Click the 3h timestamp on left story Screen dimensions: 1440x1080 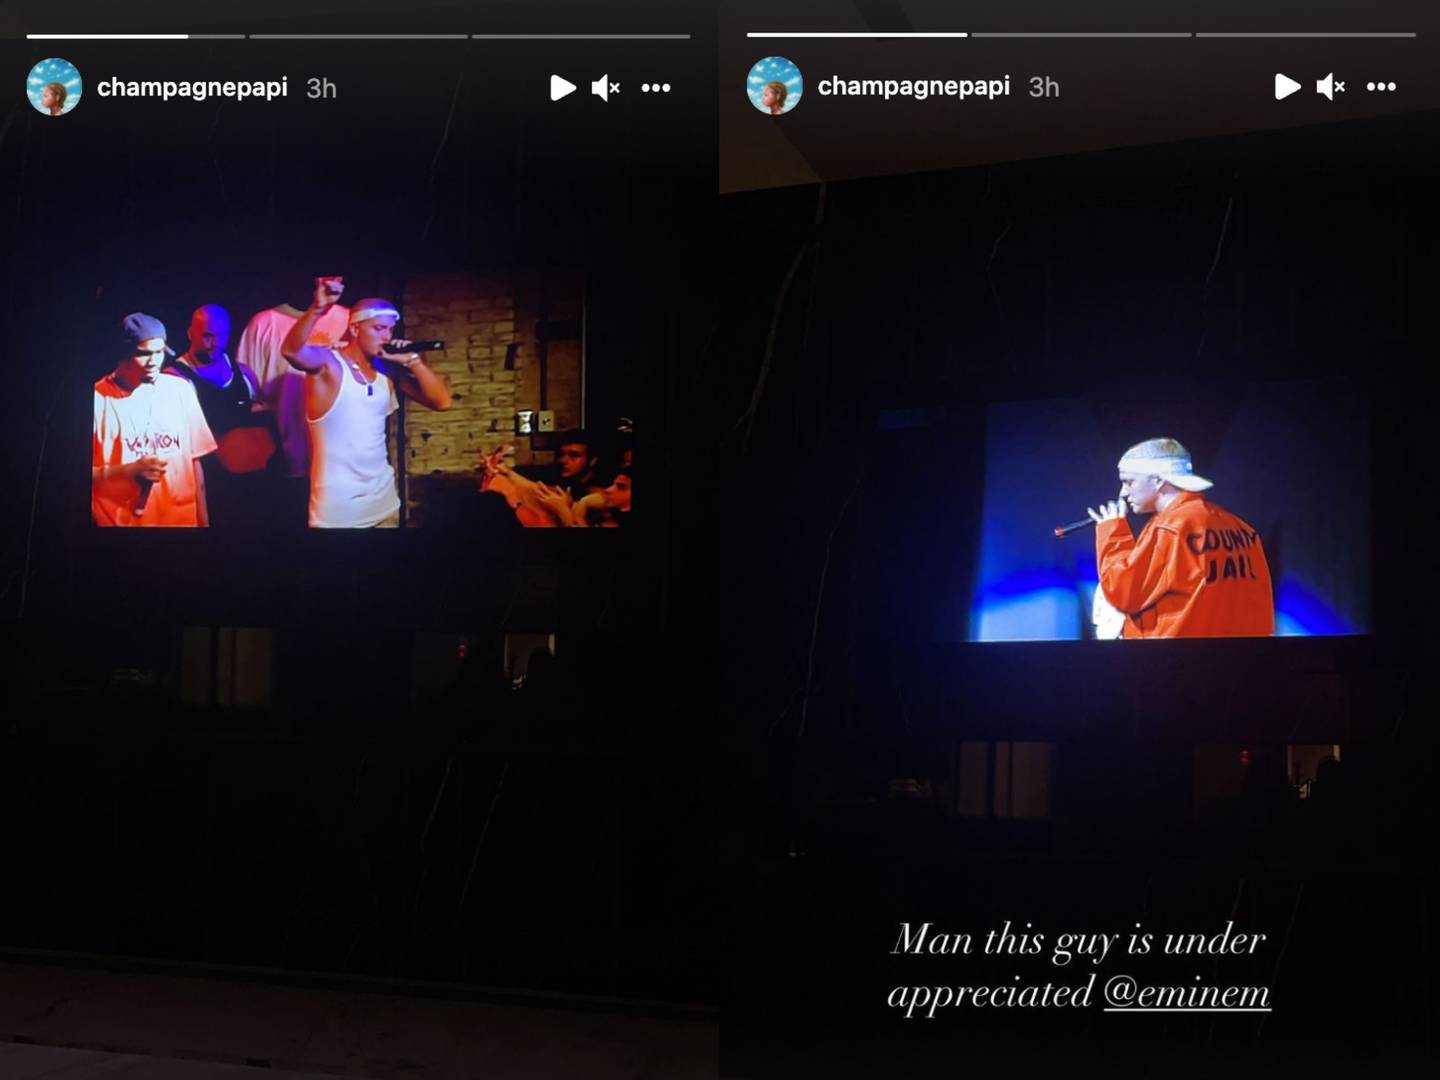321,88
